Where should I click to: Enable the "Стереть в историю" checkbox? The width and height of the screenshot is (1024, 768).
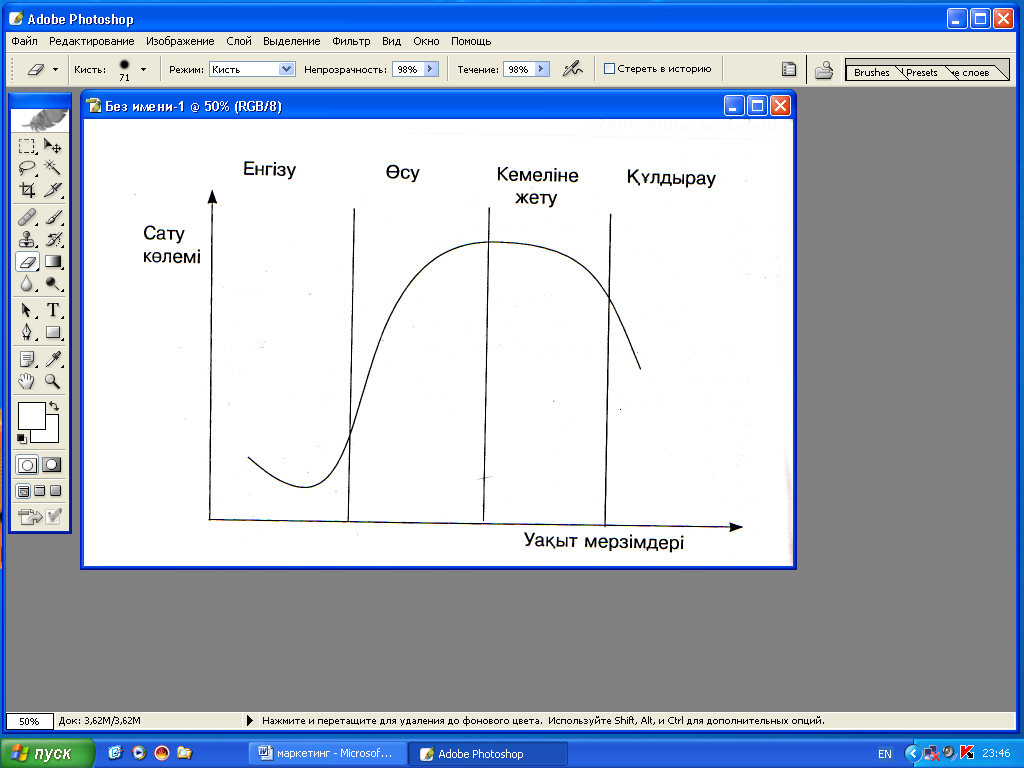coord(609,69)
